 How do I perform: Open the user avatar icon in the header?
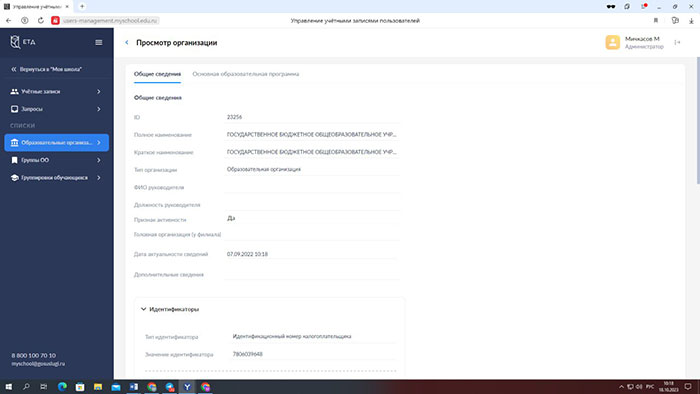pos(612,42)
